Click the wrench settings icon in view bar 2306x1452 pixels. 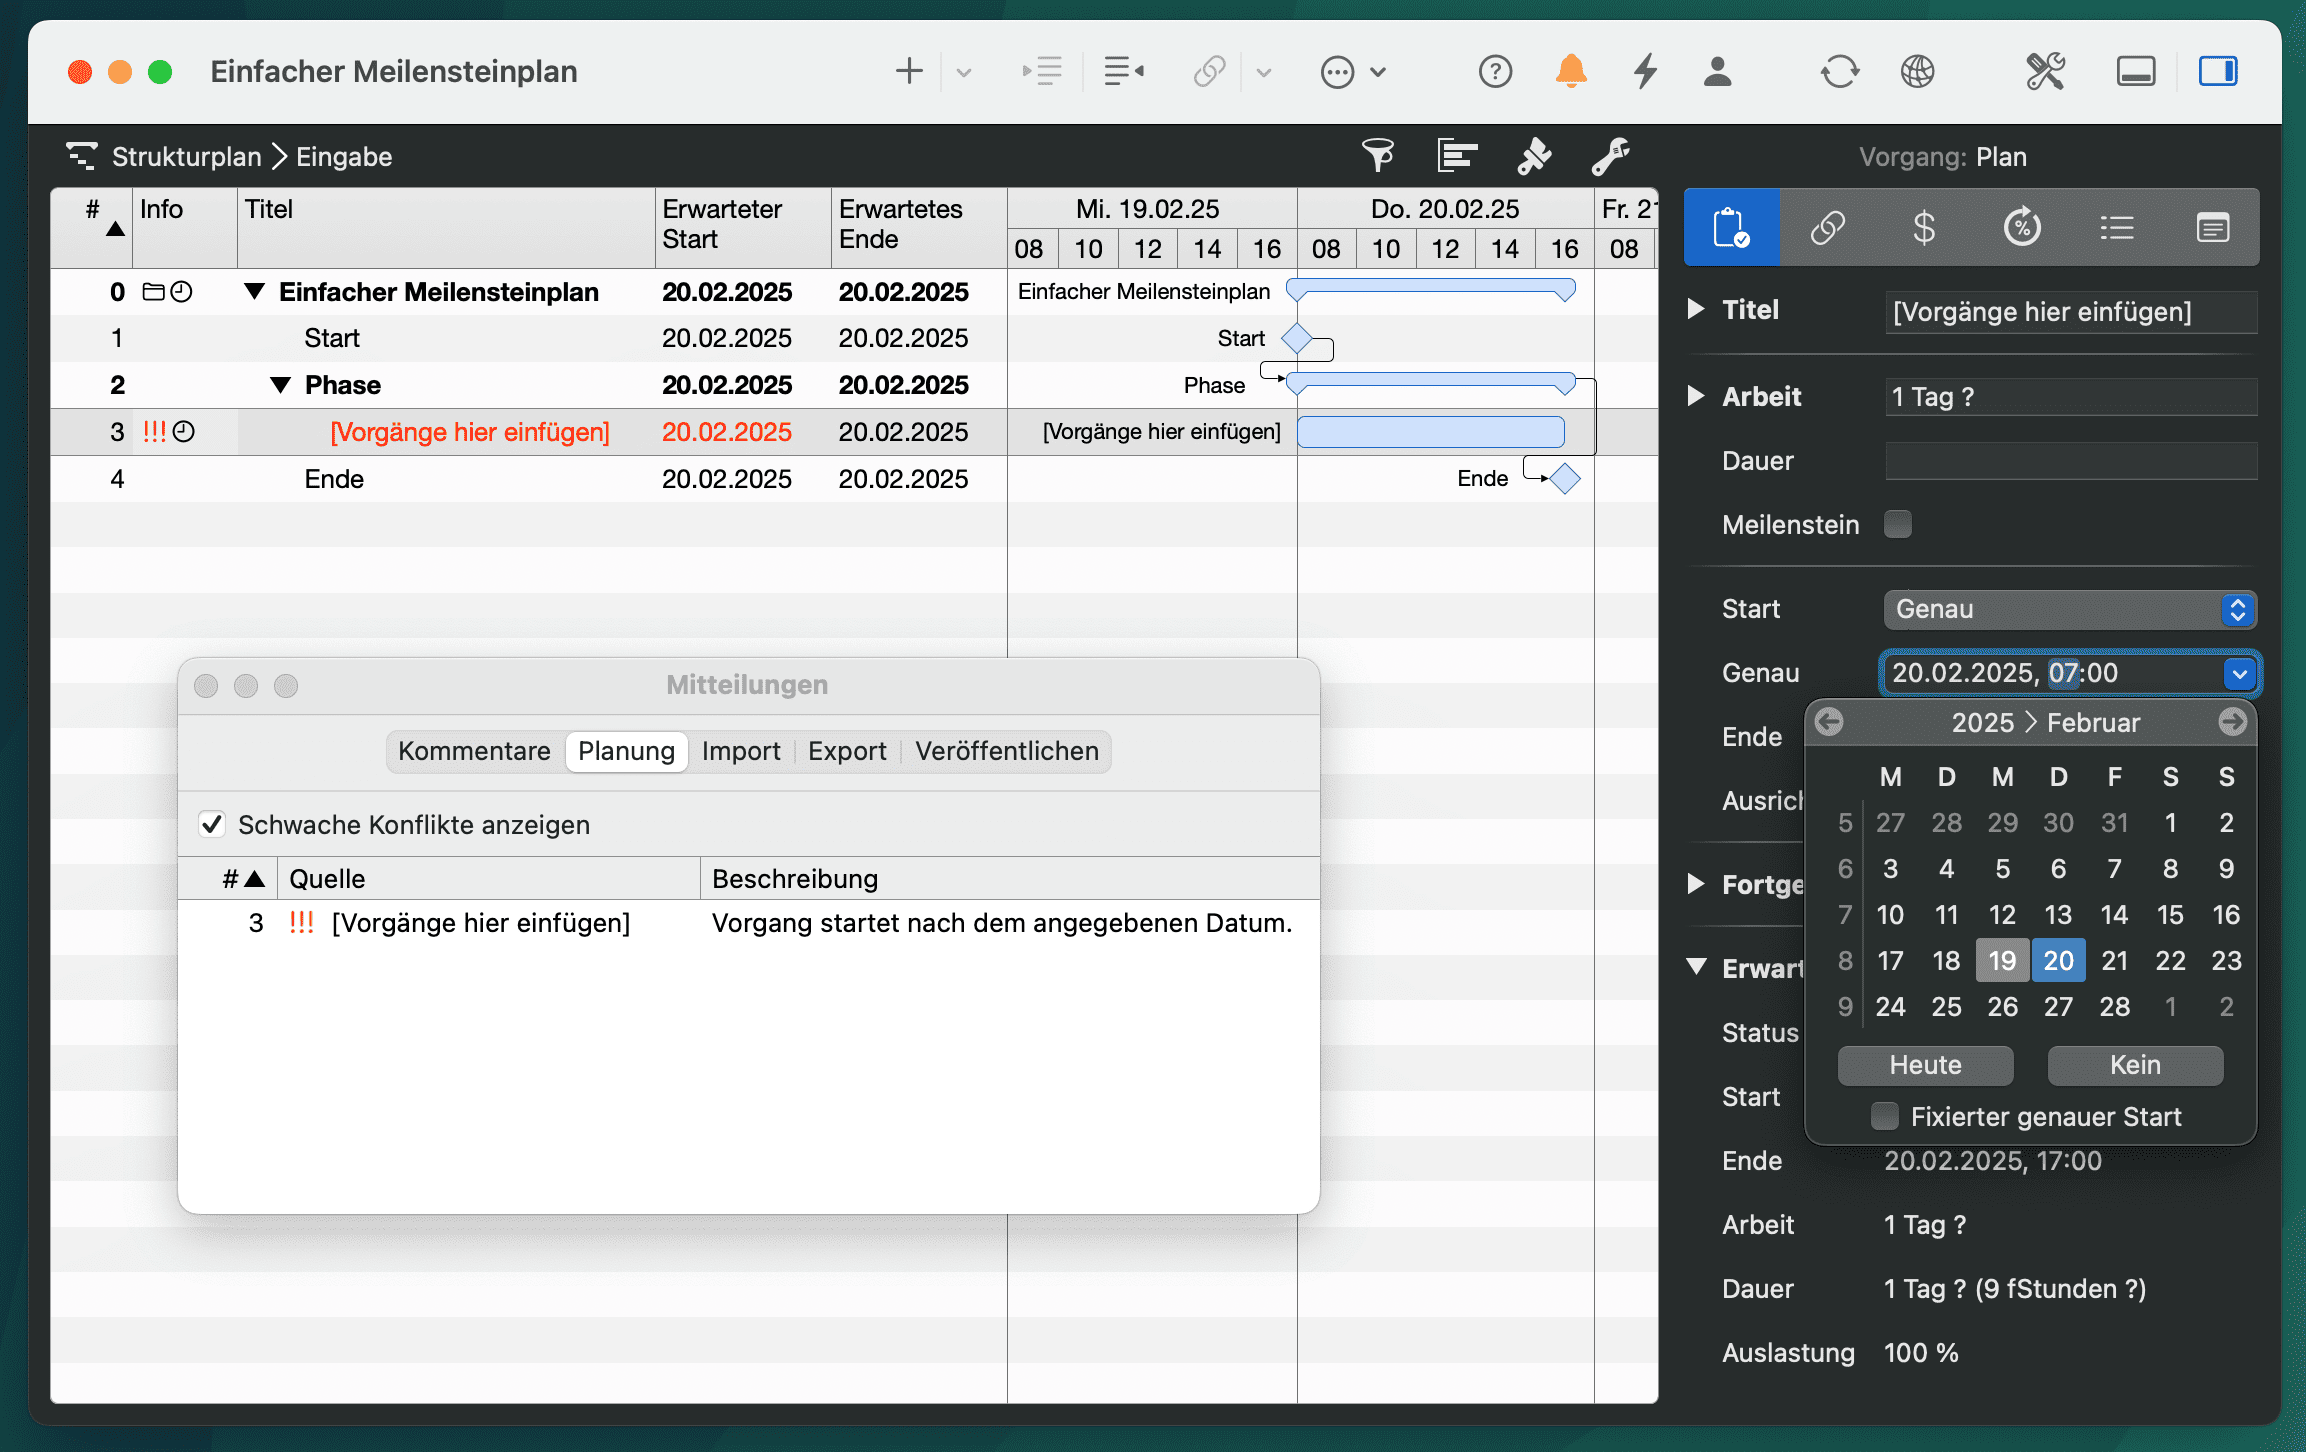click(1610, 156)
